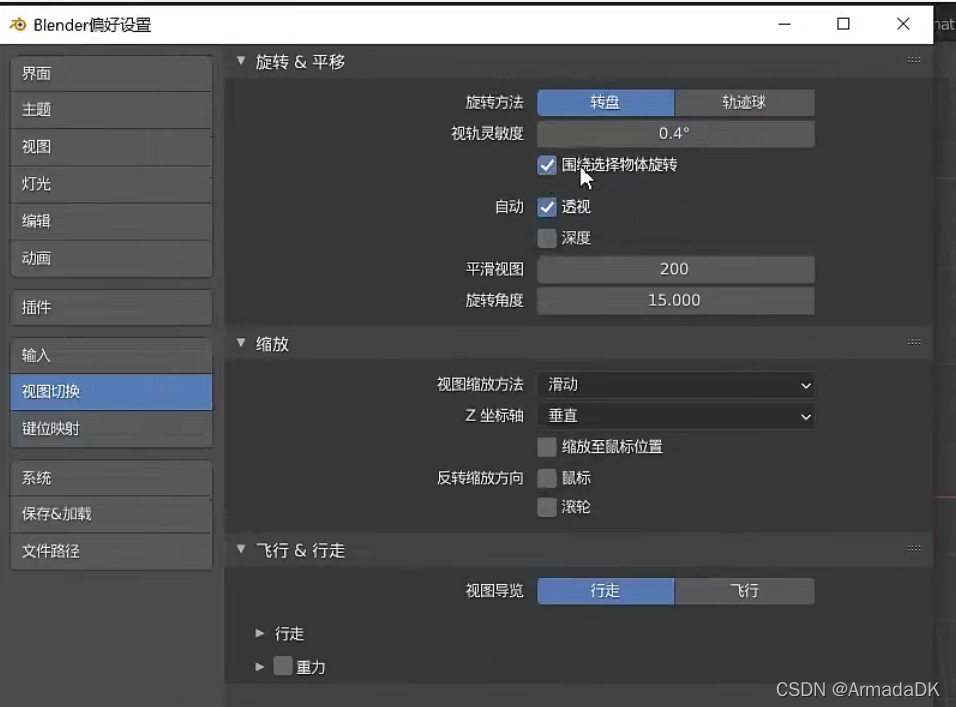Check the 滚轮 invert zoom option
This screenshot has height=707, width=956.
coord(547,507)
